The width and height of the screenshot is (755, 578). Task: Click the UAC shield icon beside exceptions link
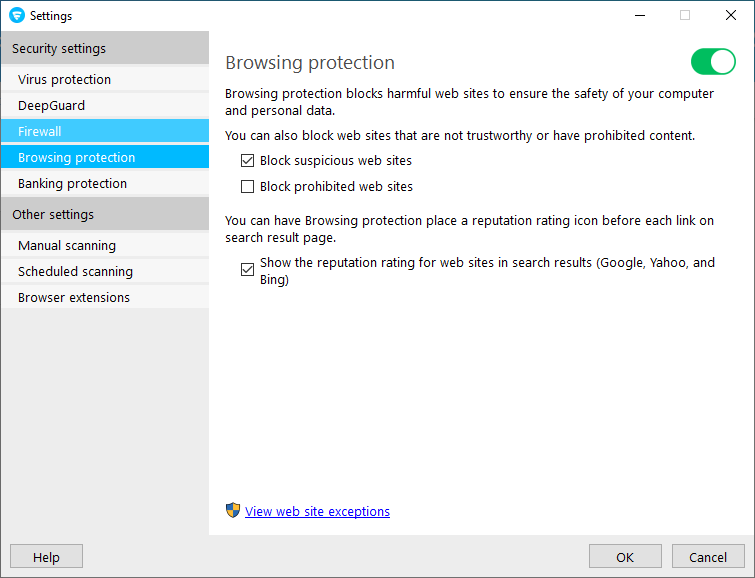233,511
